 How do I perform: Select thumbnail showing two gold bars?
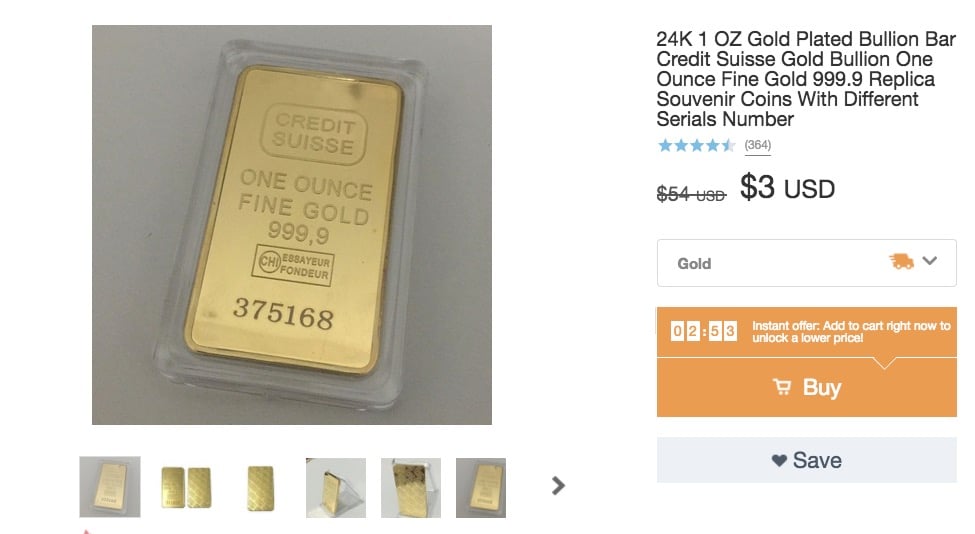(186, 487)
